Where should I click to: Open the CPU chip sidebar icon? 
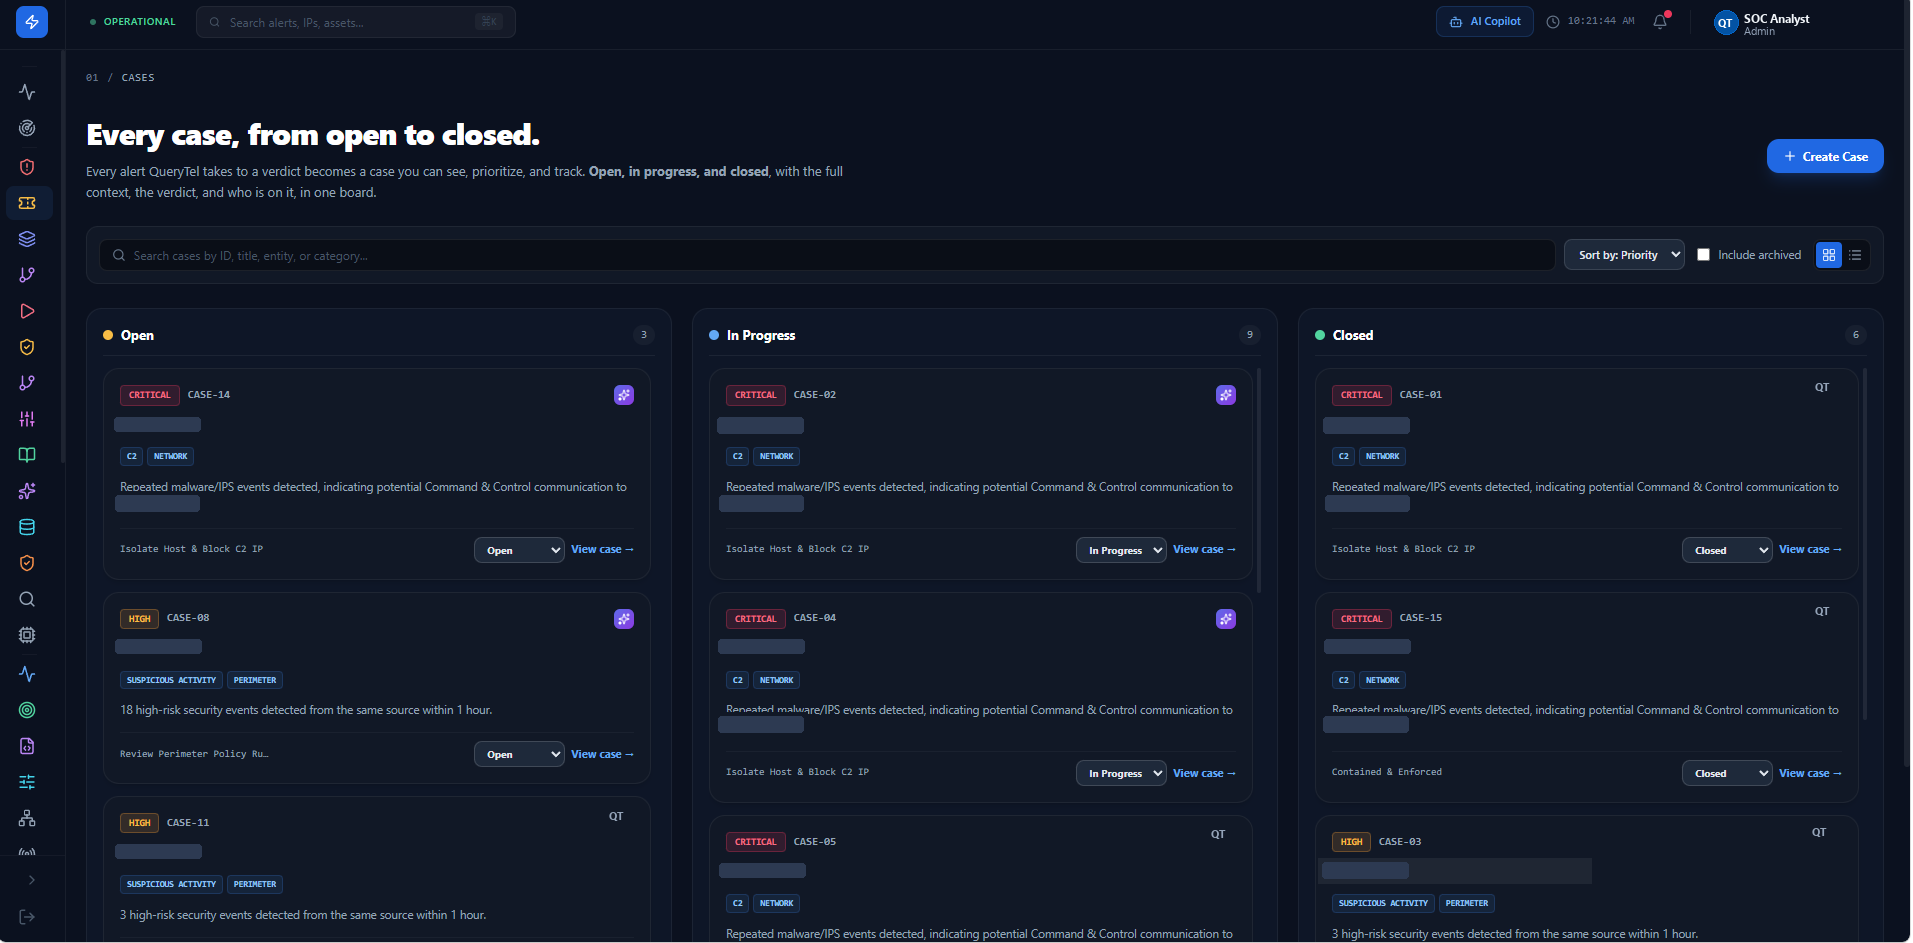point(27,635)
